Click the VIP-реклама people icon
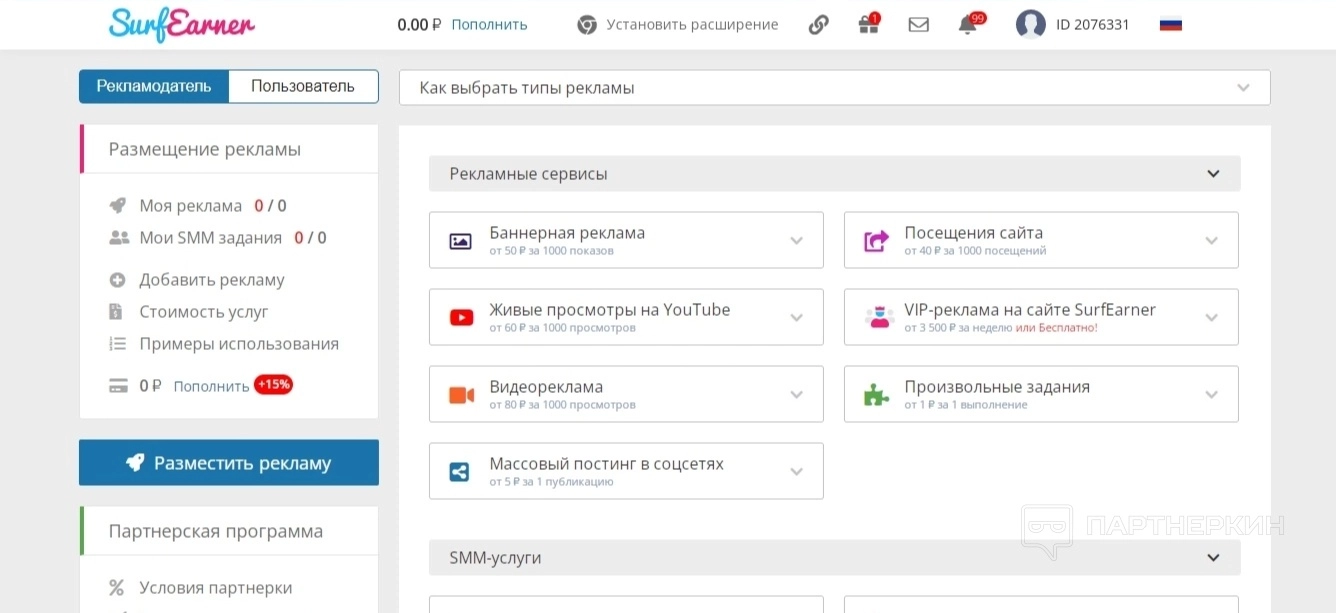 pyautogui.click(x=879, y=318)
